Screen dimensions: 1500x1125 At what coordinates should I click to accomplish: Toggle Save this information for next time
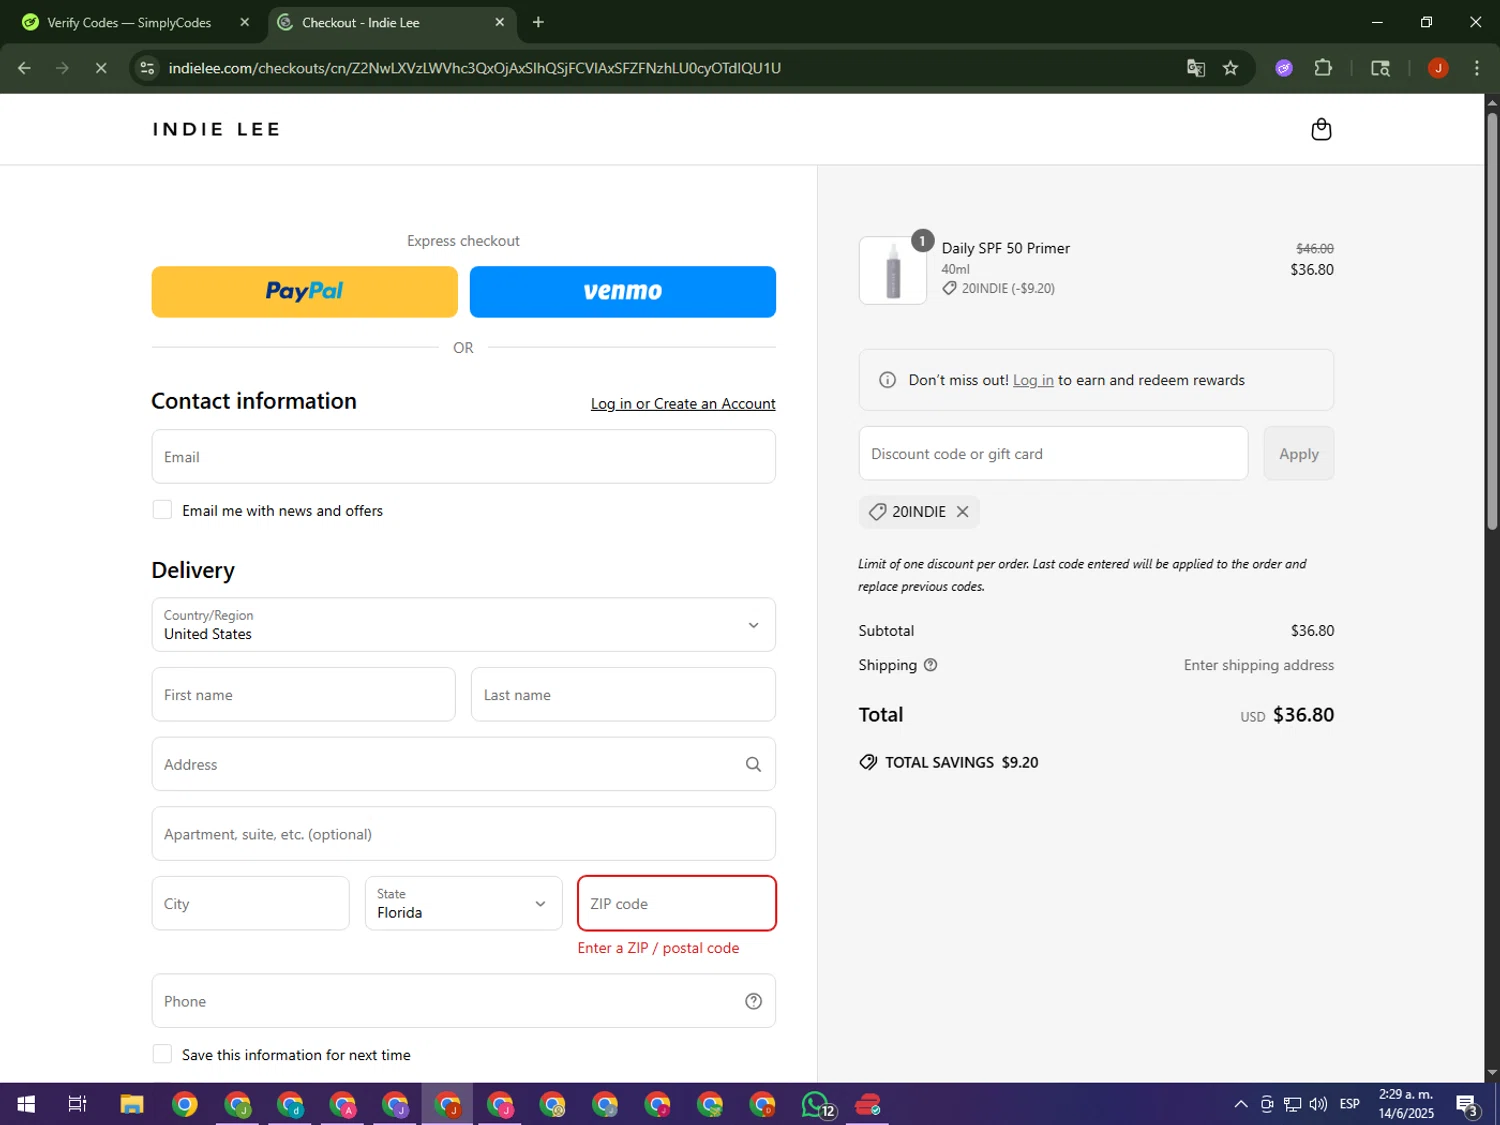click(162, 1054)
